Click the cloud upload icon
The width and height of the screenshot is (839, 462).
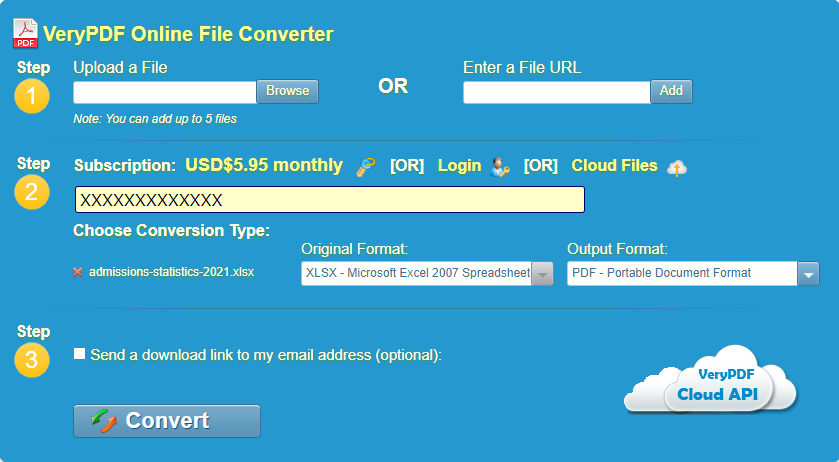[677, 168]
